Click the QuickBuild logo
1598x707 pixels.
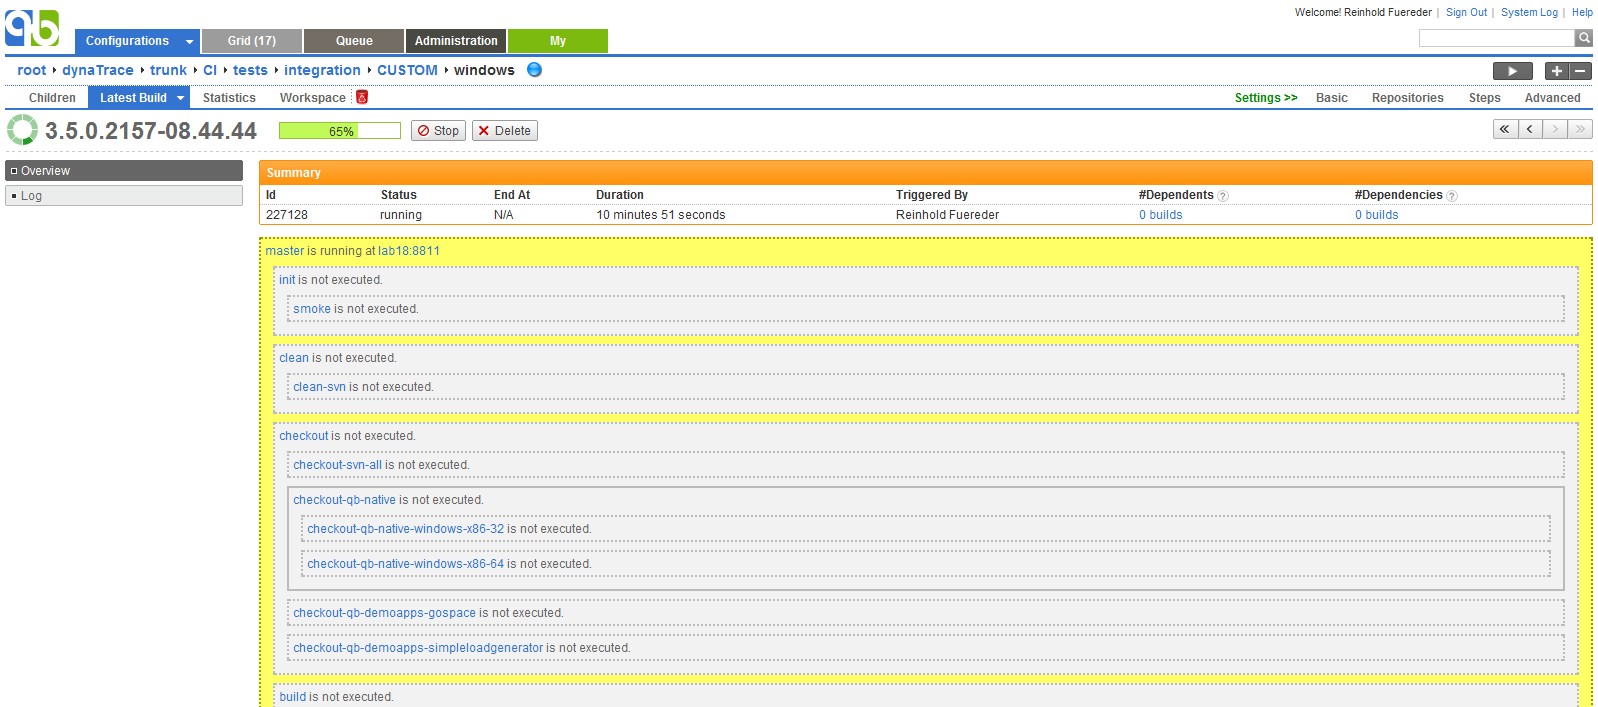[x=32, y=28]
